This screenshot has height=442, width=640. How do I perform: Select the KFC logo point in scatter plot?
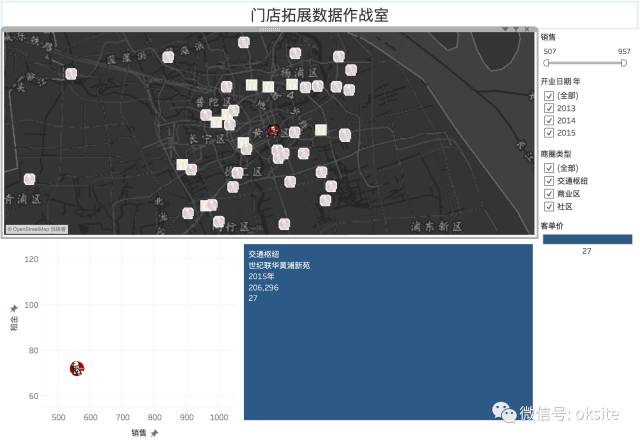click(x=77, y=368)
